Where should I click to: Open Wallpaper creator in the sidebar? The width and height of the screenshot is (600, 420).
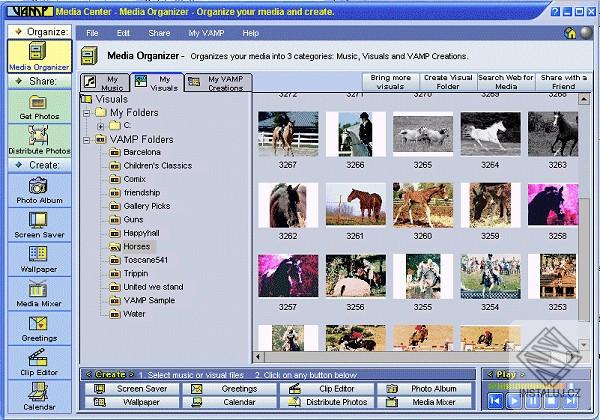39,259
